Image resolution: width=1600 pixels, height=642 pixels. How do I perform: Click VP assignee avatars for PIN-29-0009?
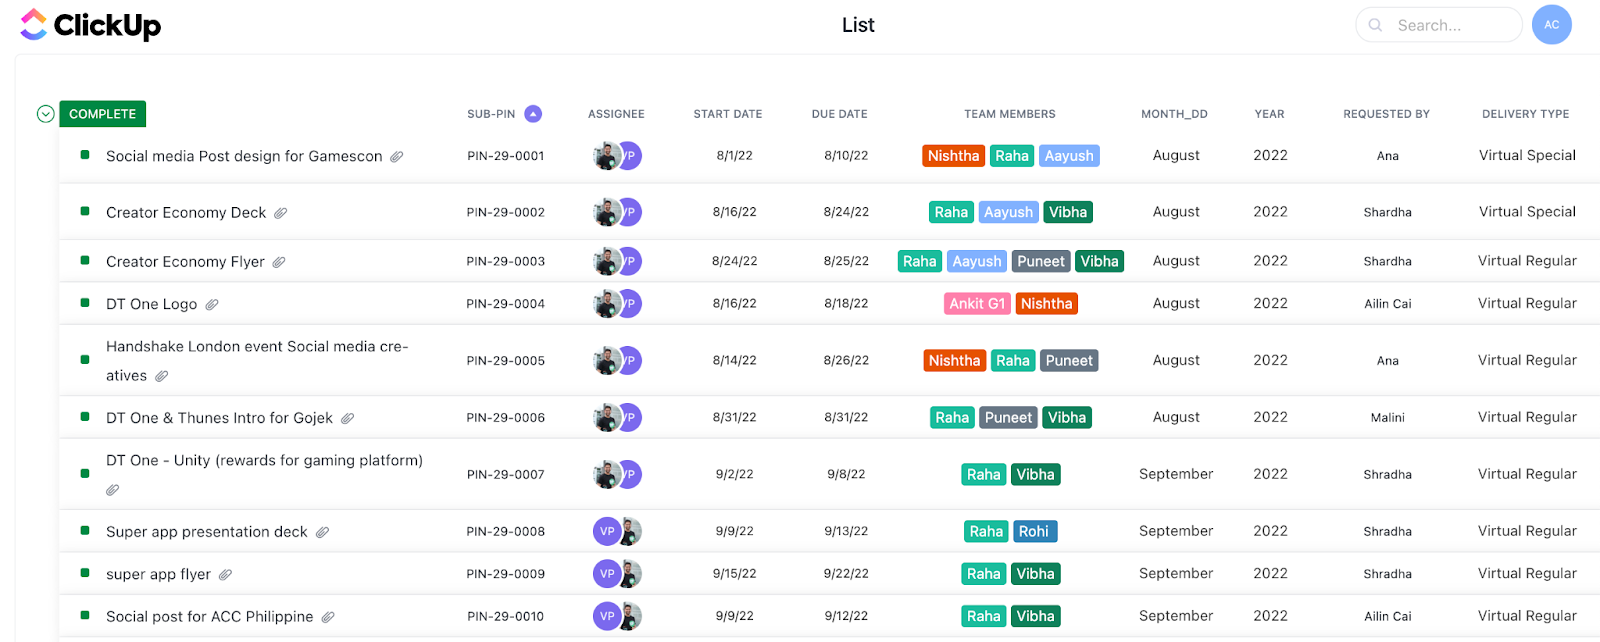point(617,573)
